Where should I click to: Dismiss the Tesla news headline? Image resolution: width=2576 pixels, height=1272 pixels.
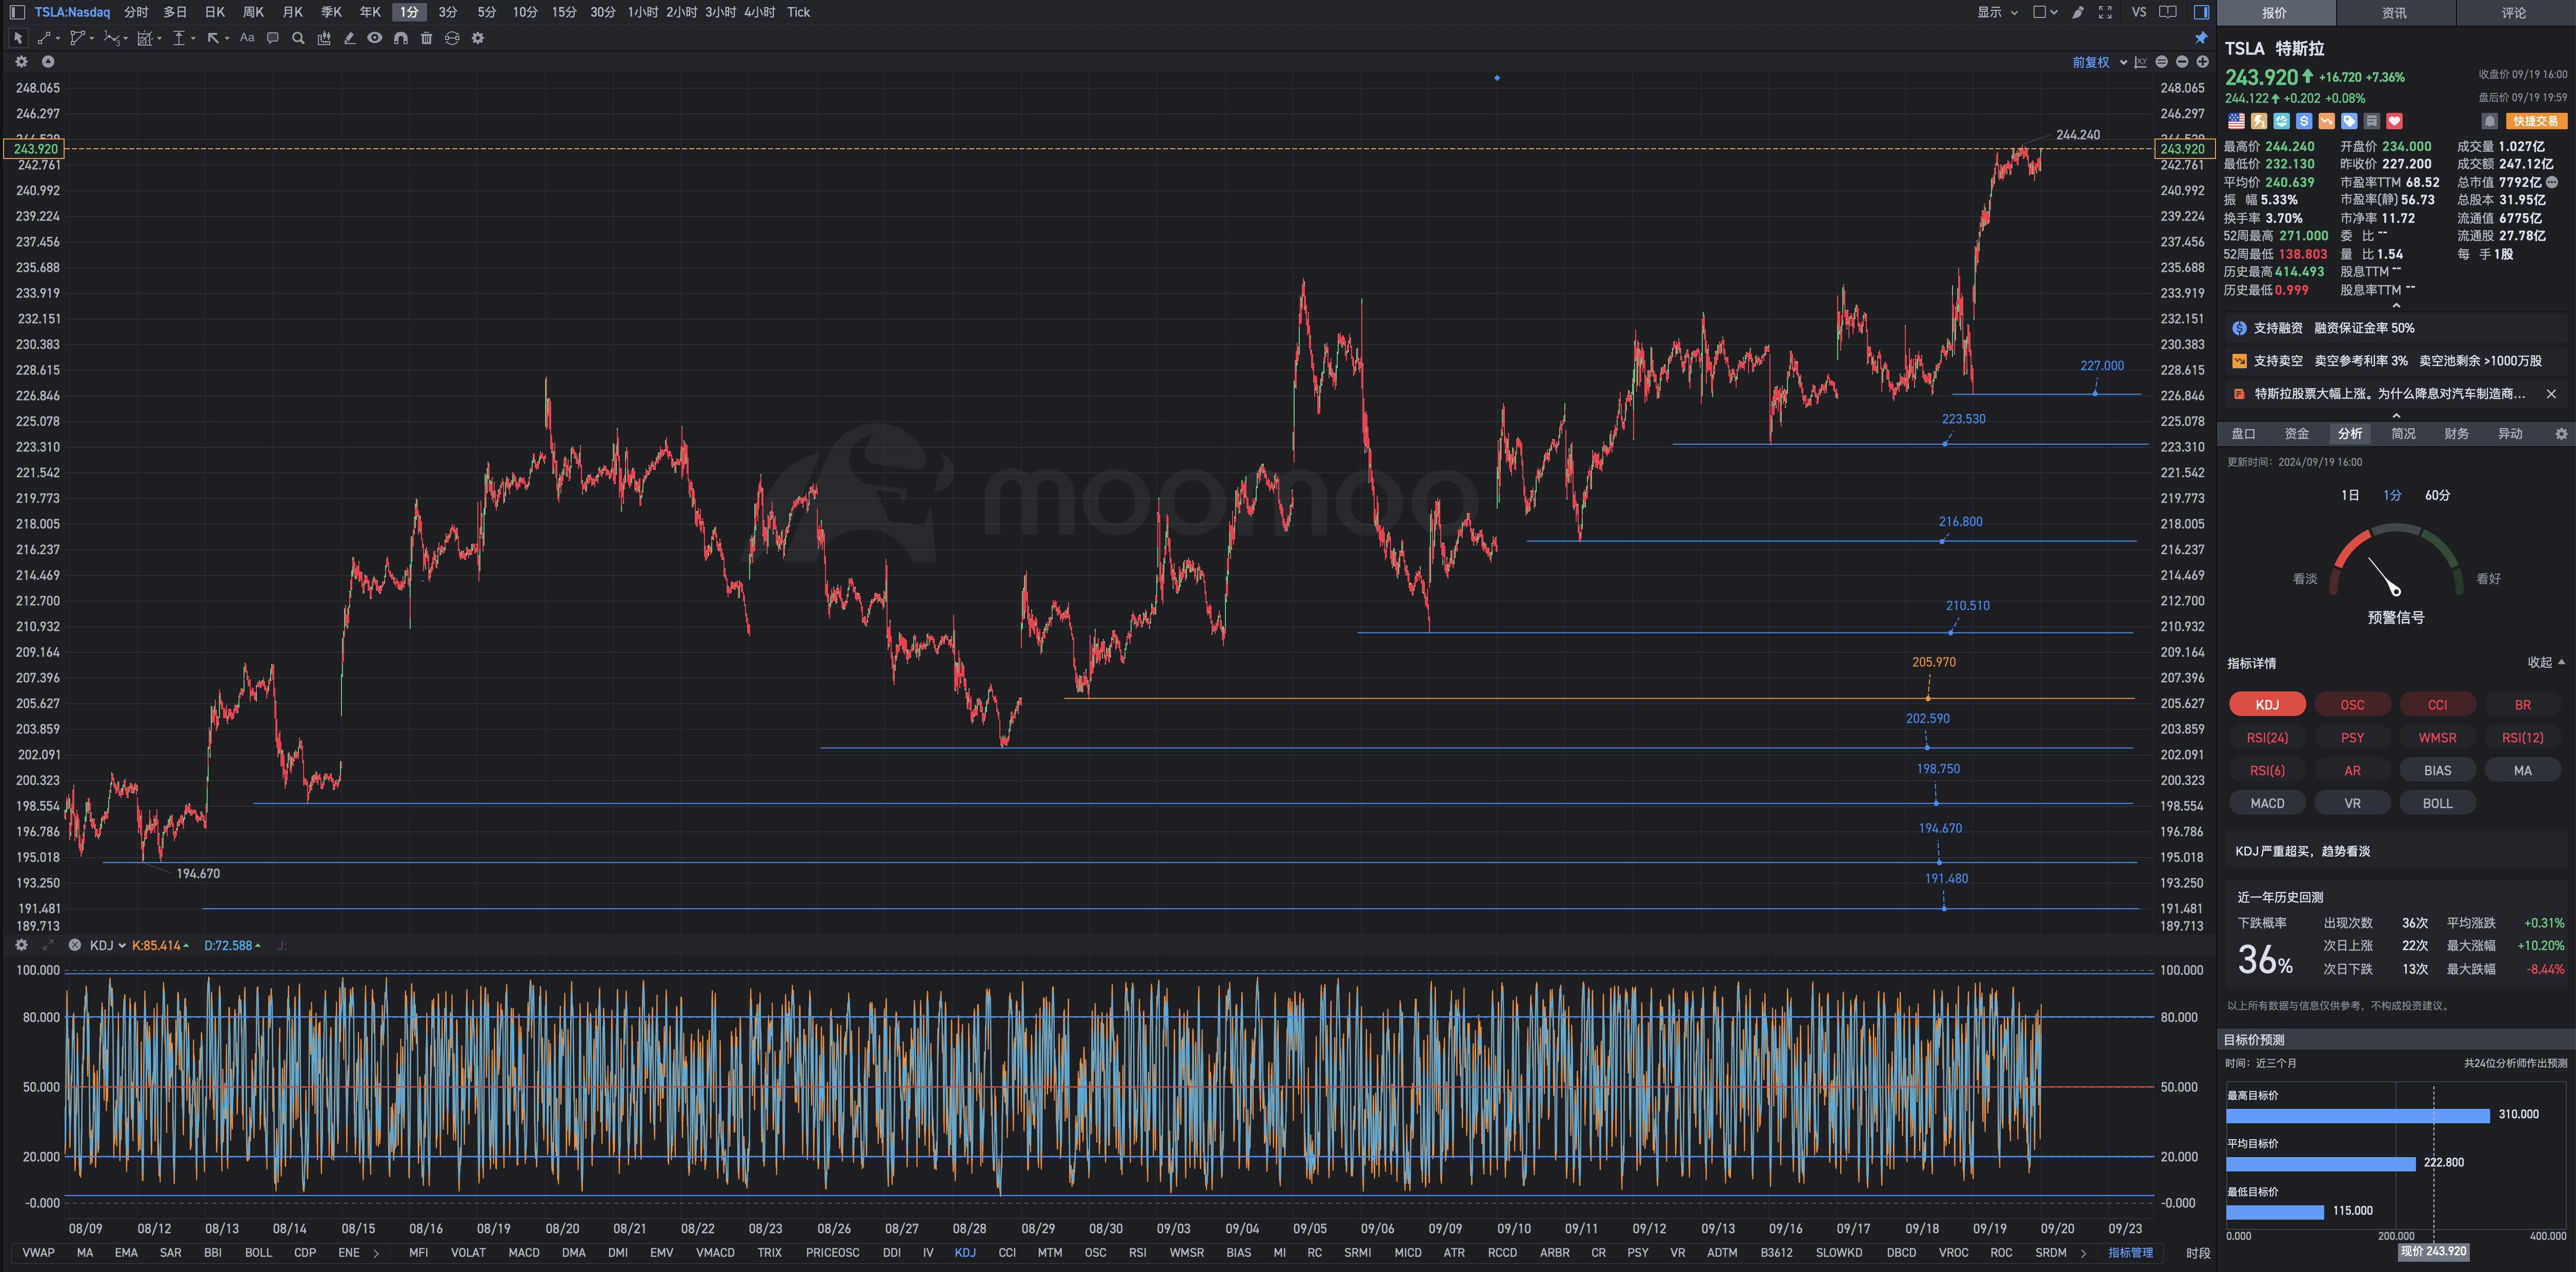(2551, 394)
